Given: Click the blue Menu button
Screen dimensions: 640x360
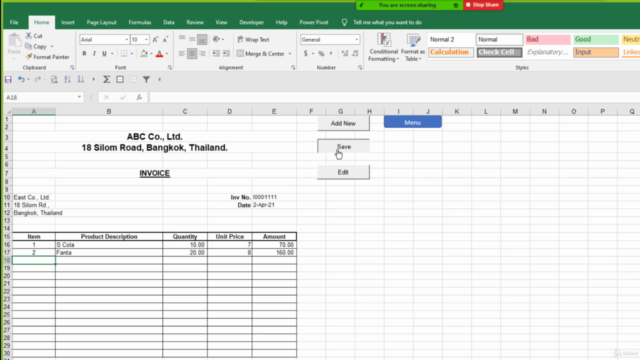Looking at the screenshot, I should click(413, 122).
